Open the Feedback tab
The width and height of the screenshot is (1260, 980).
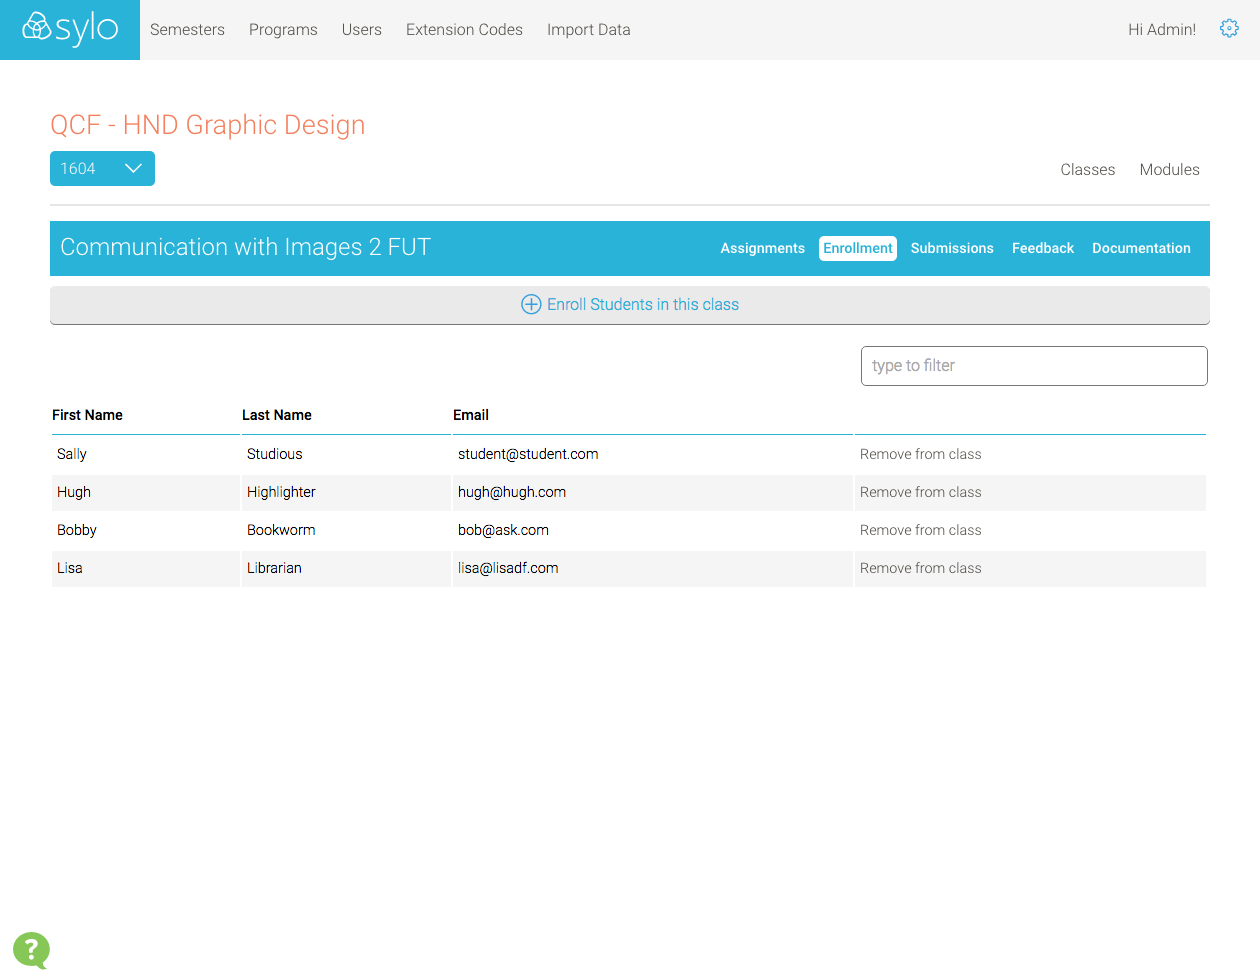pyautogui.click(x=1042, y=248)
